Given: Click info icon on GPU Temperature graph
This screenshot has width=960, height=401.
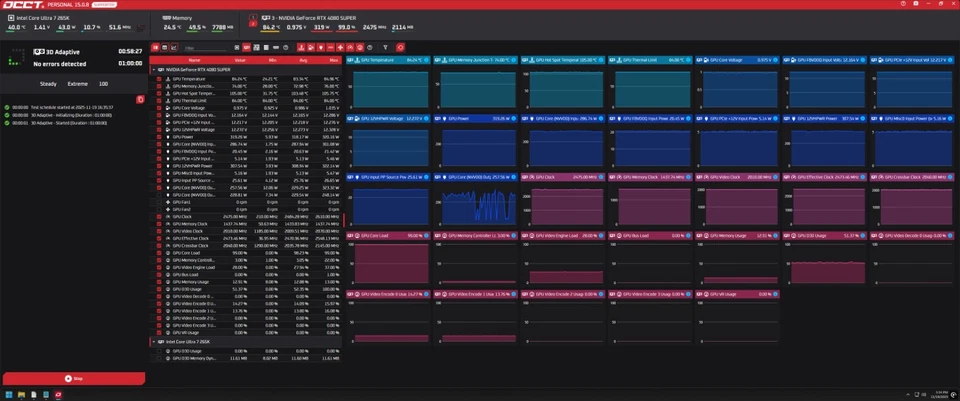Looking at the screenshot, I should click(x=426, y=60).
